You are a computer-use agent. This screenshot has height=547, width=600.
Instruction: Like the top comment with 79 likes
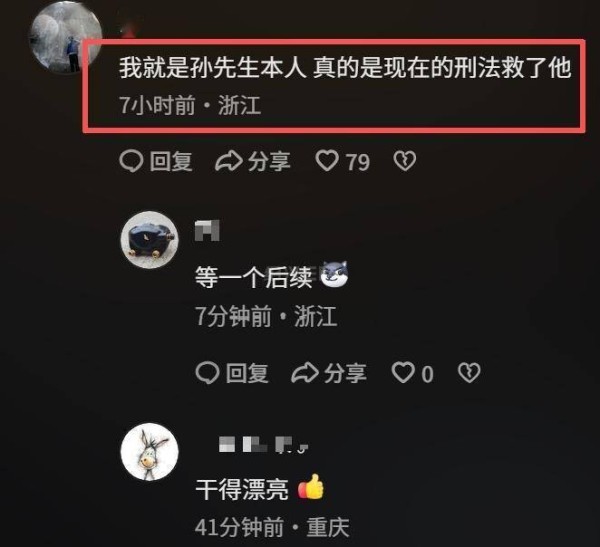coord(327,161)
